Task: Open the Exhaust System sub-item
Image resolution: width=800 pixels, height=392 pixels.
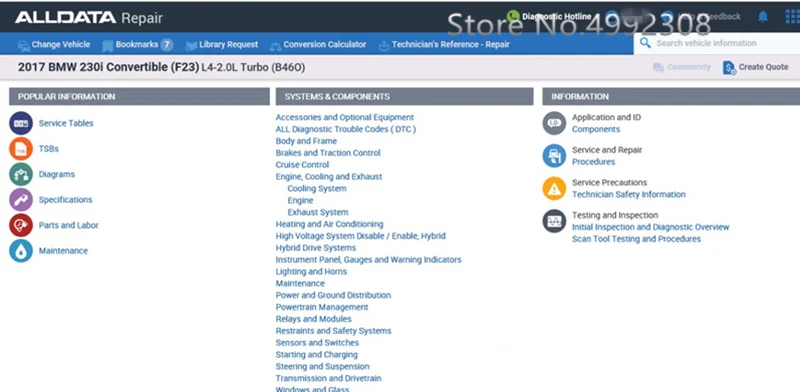Action: 318,212
